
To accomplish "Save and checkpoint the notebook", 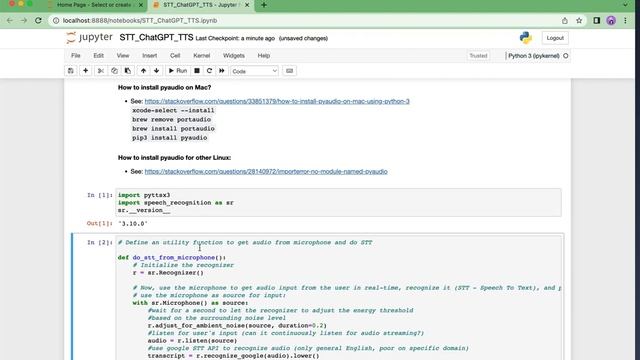I will [71, 71].
